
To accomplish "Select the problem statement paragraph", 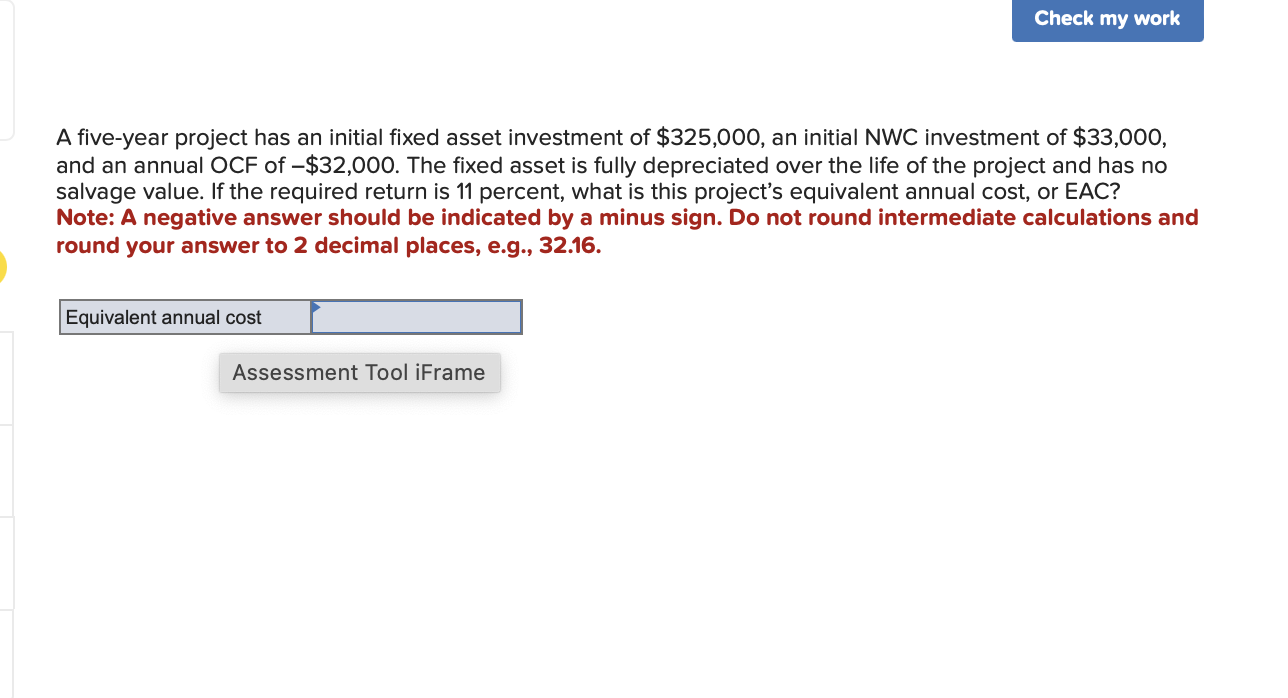I will point(600,164).
